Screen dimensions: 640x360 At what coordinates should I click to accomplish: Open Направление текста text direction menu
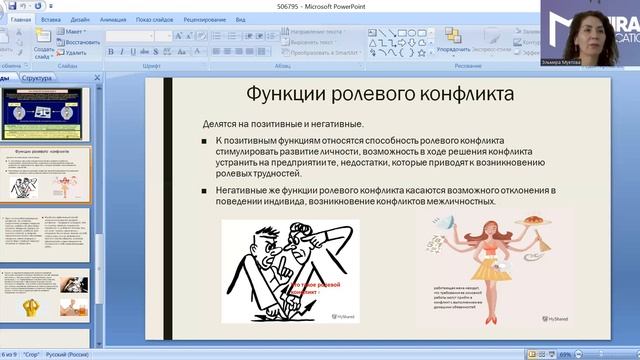click(313, 31)
